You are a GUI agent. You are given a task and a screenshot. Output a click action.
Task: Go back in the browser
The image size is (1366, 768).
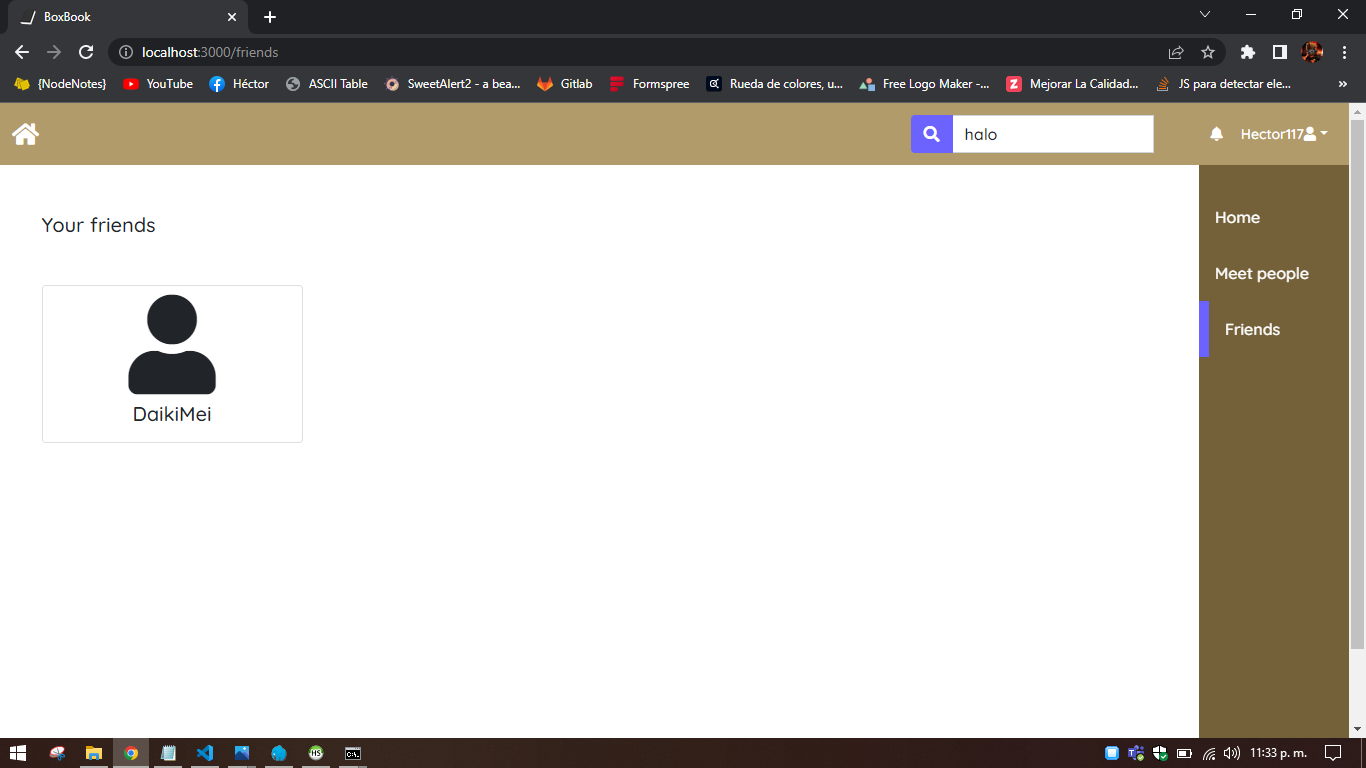click(22, 52)
